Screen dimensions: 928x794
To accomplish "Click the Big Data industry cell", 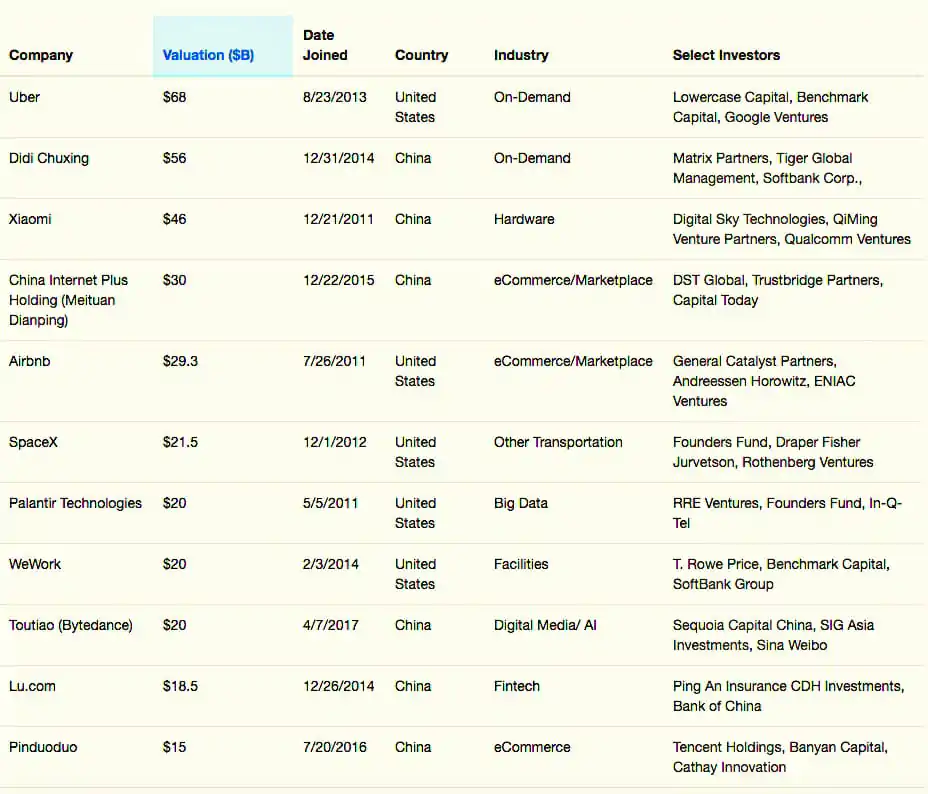I will (x=521, y=503).
